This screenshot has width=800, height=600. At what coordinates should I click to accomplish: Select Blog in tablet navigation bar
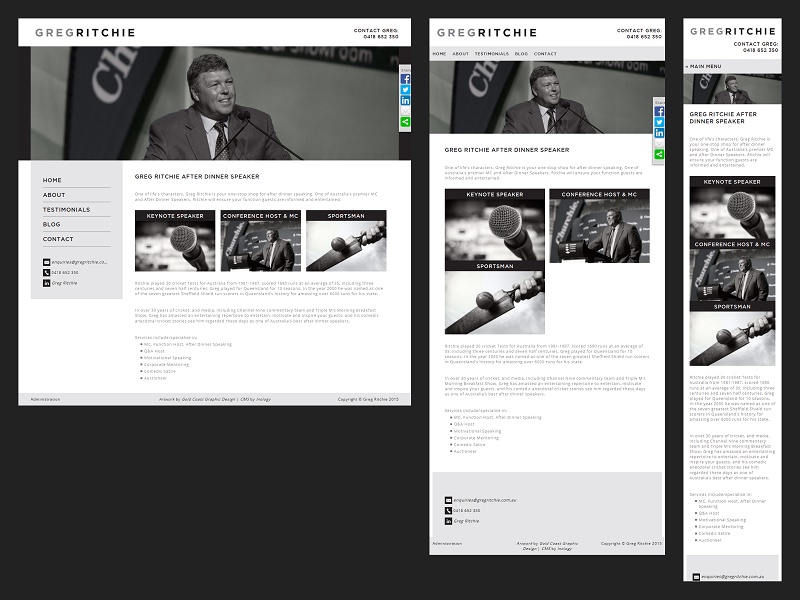(521, 54)
